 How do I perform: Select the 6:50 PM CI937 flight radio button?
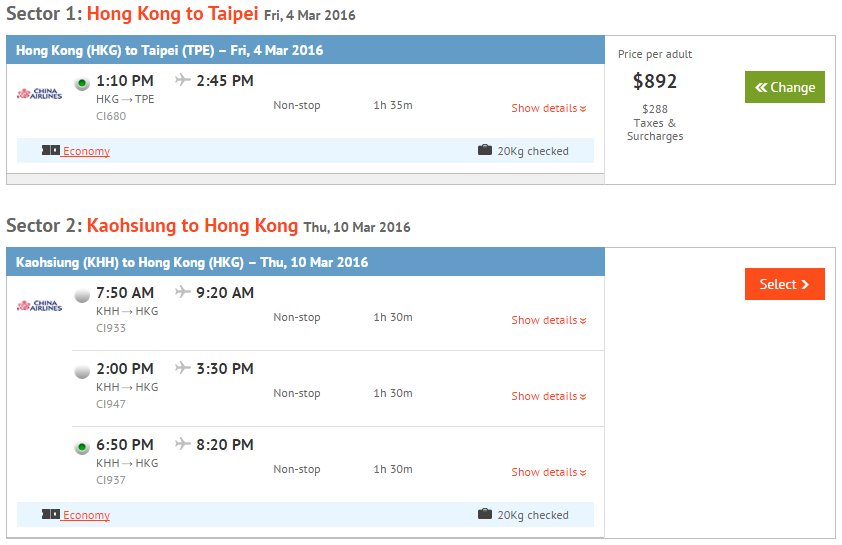coord(82,447)
